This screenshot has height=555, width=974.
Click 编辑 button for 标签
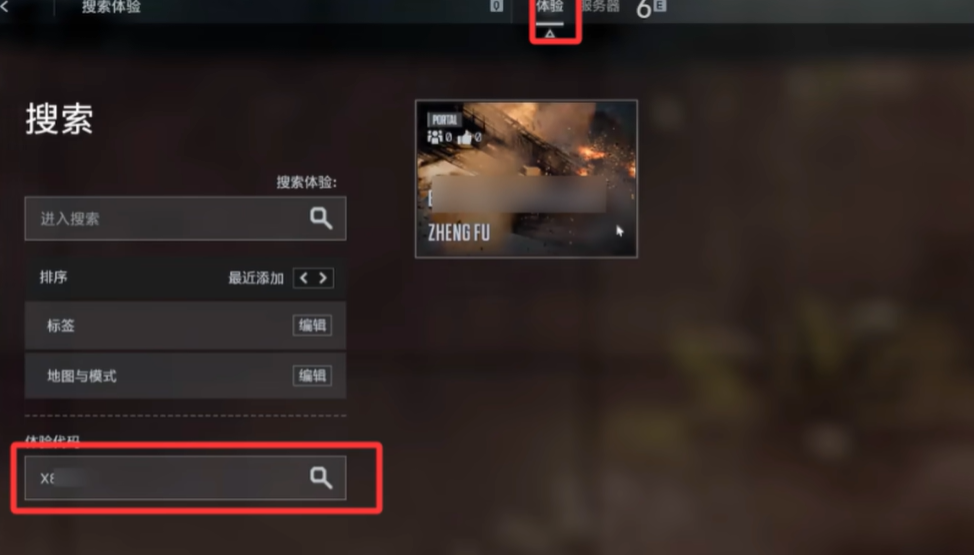click(x=312, y=325)
